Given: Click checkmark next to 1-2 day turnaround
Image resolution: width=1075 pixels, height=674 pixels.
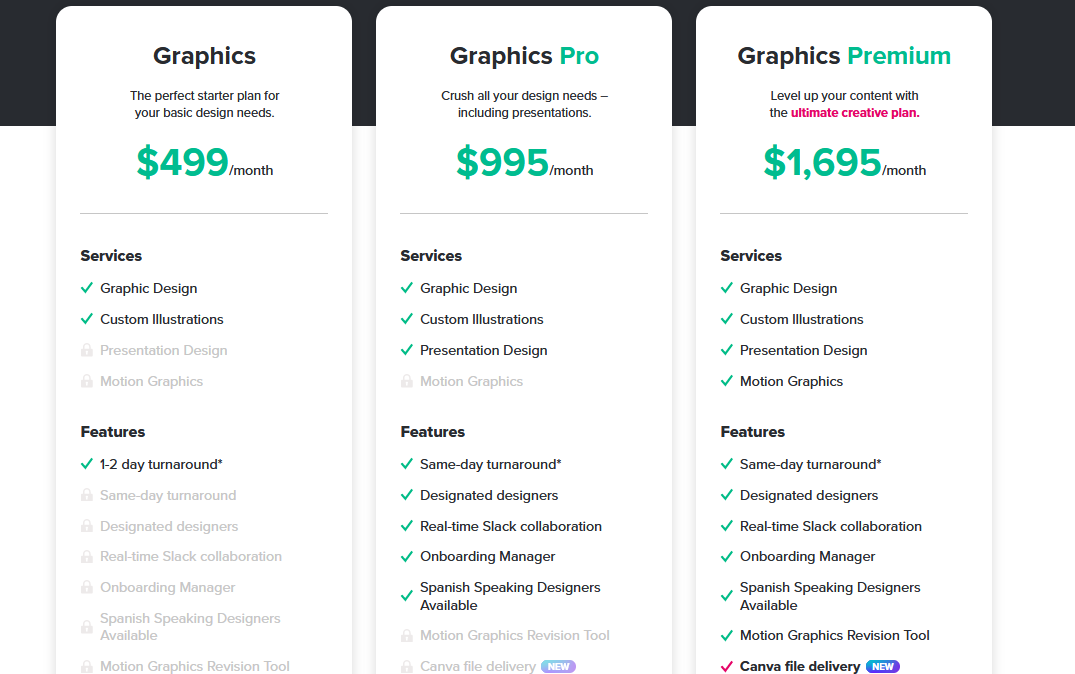Looking at the screenshot, I should tap(86, 464).
